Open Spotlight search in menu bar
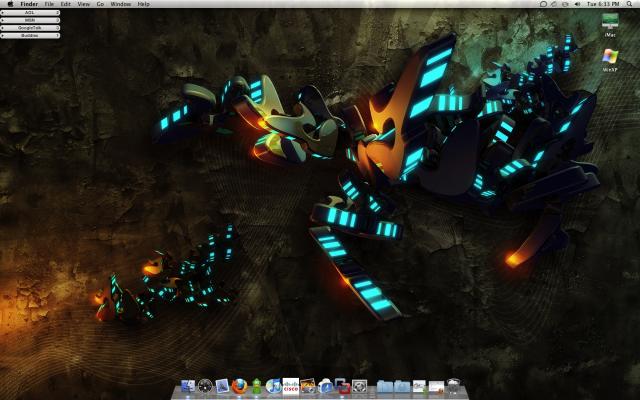The image size is (640, 400). [629, 4]
